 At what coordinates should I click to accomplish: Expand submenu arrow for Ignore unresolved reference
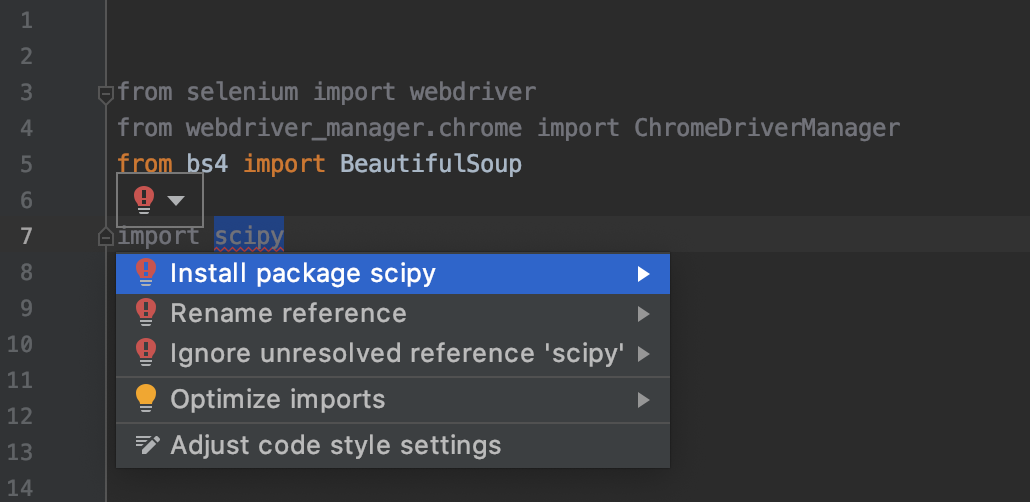644,354
